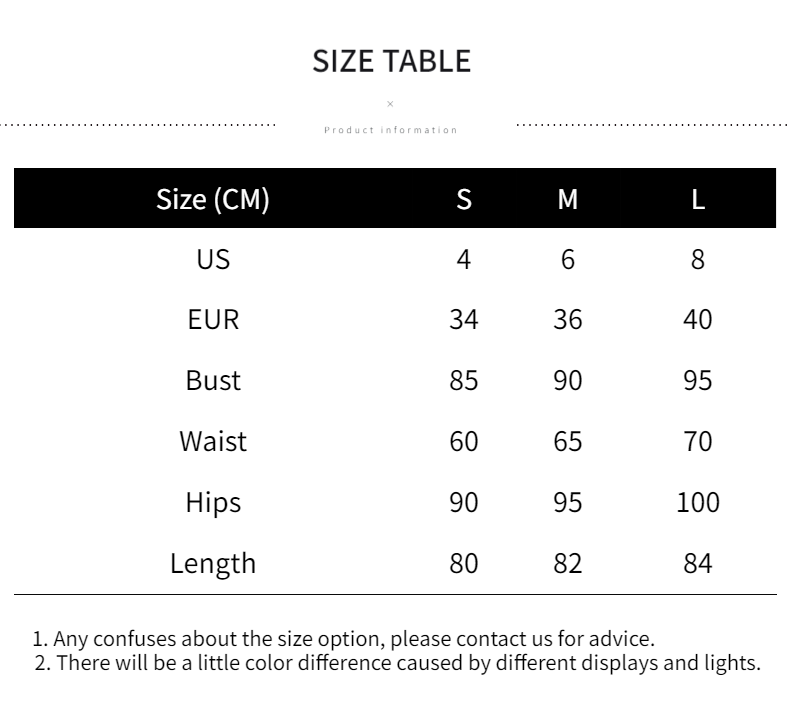Image resolution: width=790 pixels, height=719 pixels.
Task: Select the Hips value 100 for size L
Action: (x=698, y=502)
